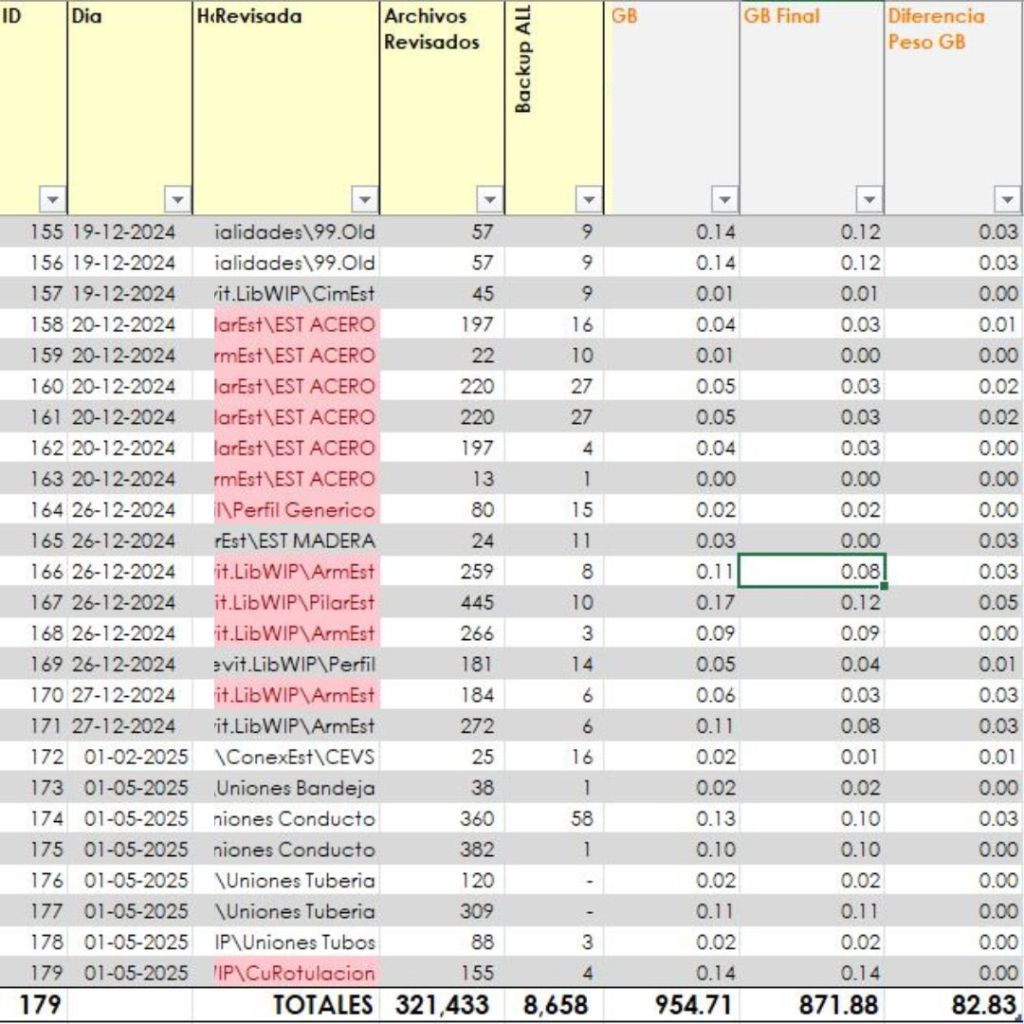Image resolution: width=1024 pixels, height=1024 pixels.
Task: Click the Uniones Bandeja cell in row 173
Action: pos(296,788)
